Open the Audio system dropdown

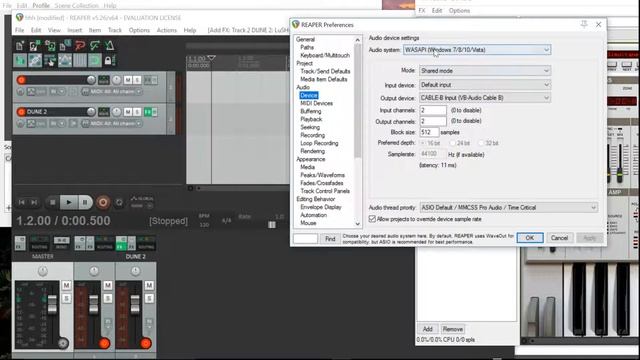[477, 50]
